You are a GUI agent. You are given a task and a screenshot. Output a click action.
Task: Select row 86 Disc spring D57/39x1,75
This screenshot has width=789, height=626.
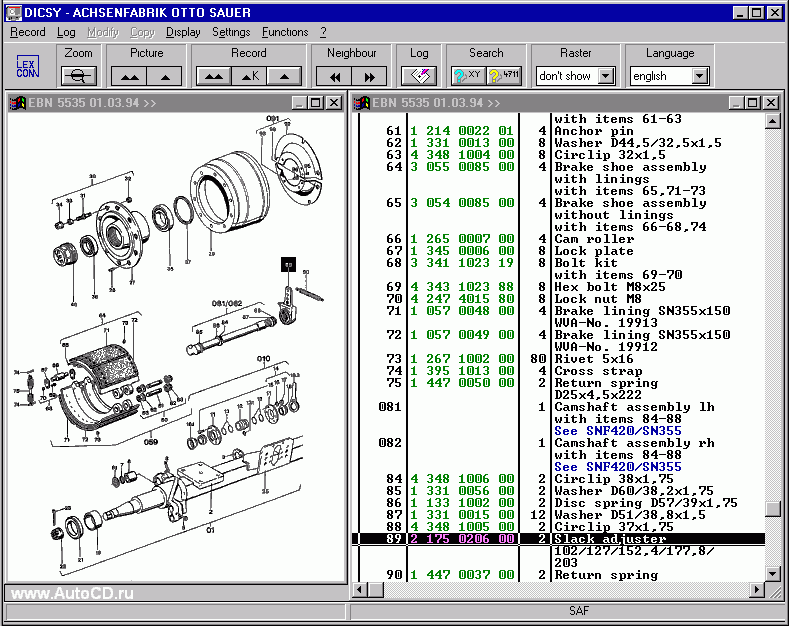coord(559,503)
